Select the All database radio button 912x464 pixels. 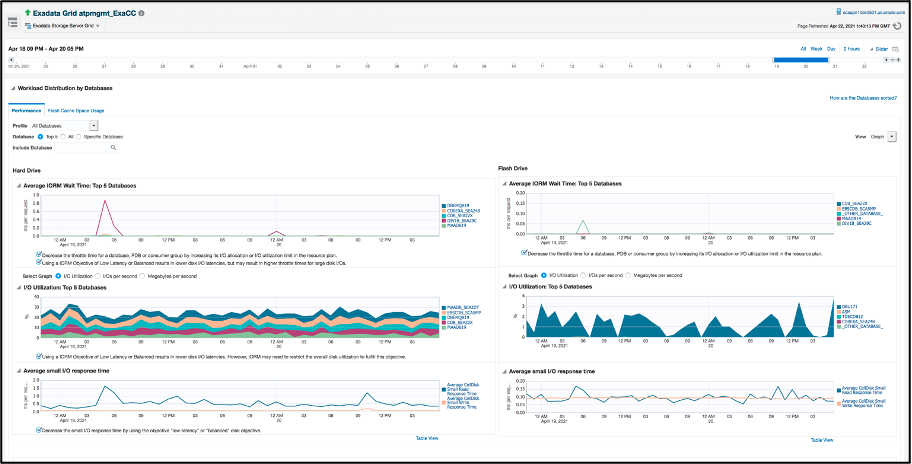(63, 137)
